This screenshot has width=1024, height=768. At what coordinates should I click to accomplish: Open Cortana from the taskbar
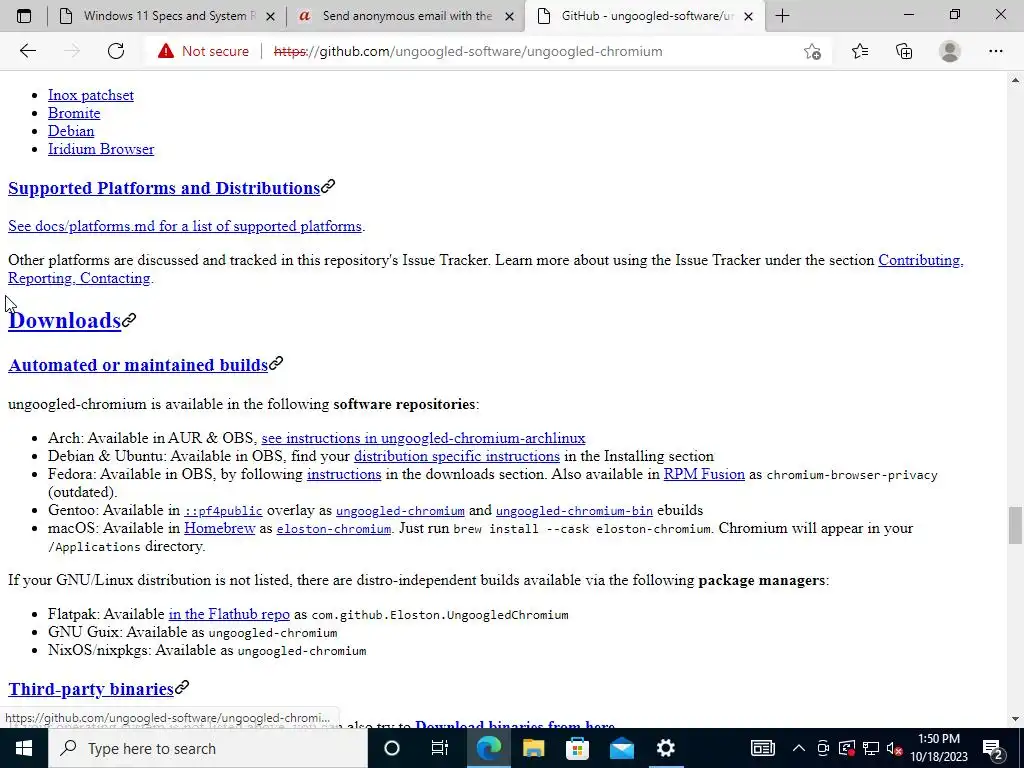[391, 748]
